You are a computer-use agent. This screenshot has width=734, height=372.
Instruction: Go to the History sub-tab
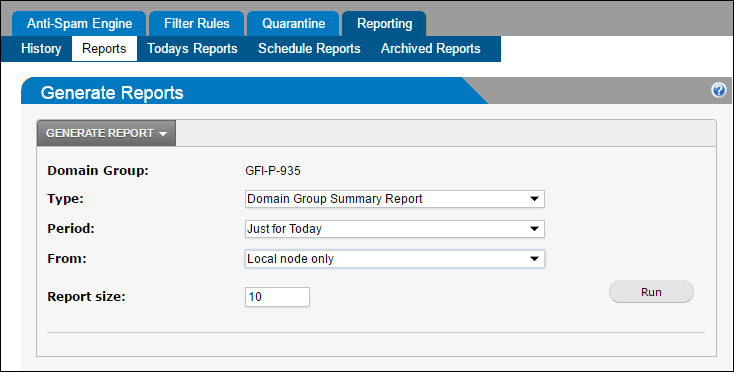pyautogui.click(x=41, y=49)
